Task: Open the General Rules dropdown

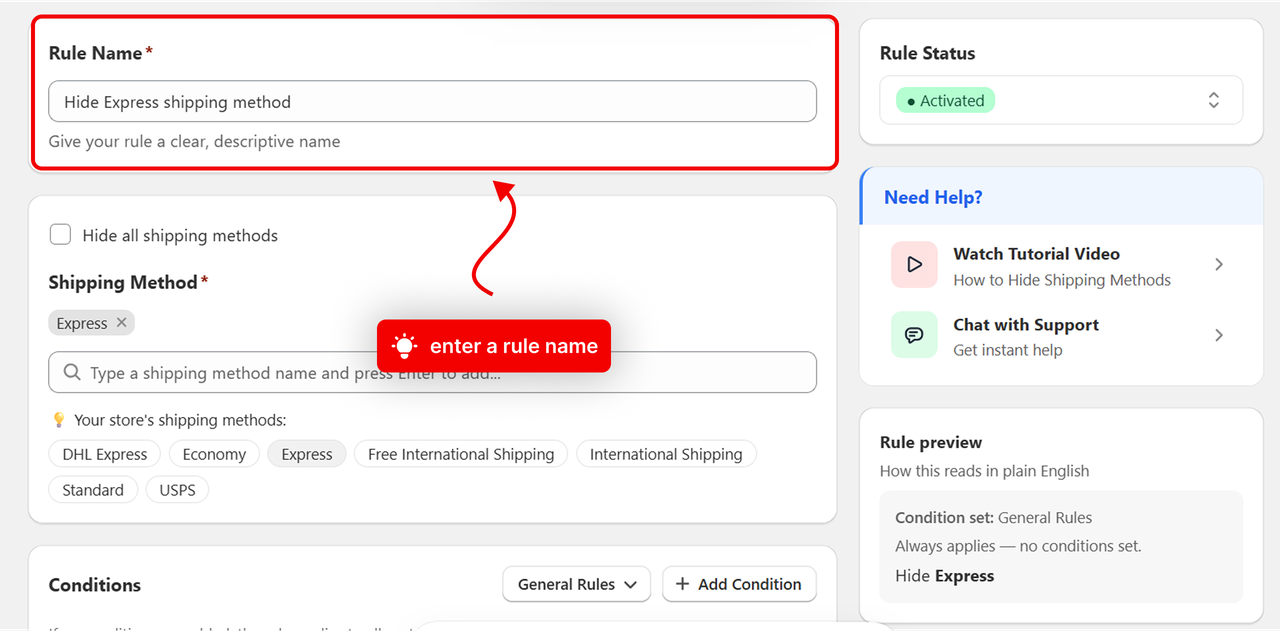Action: 577,584
